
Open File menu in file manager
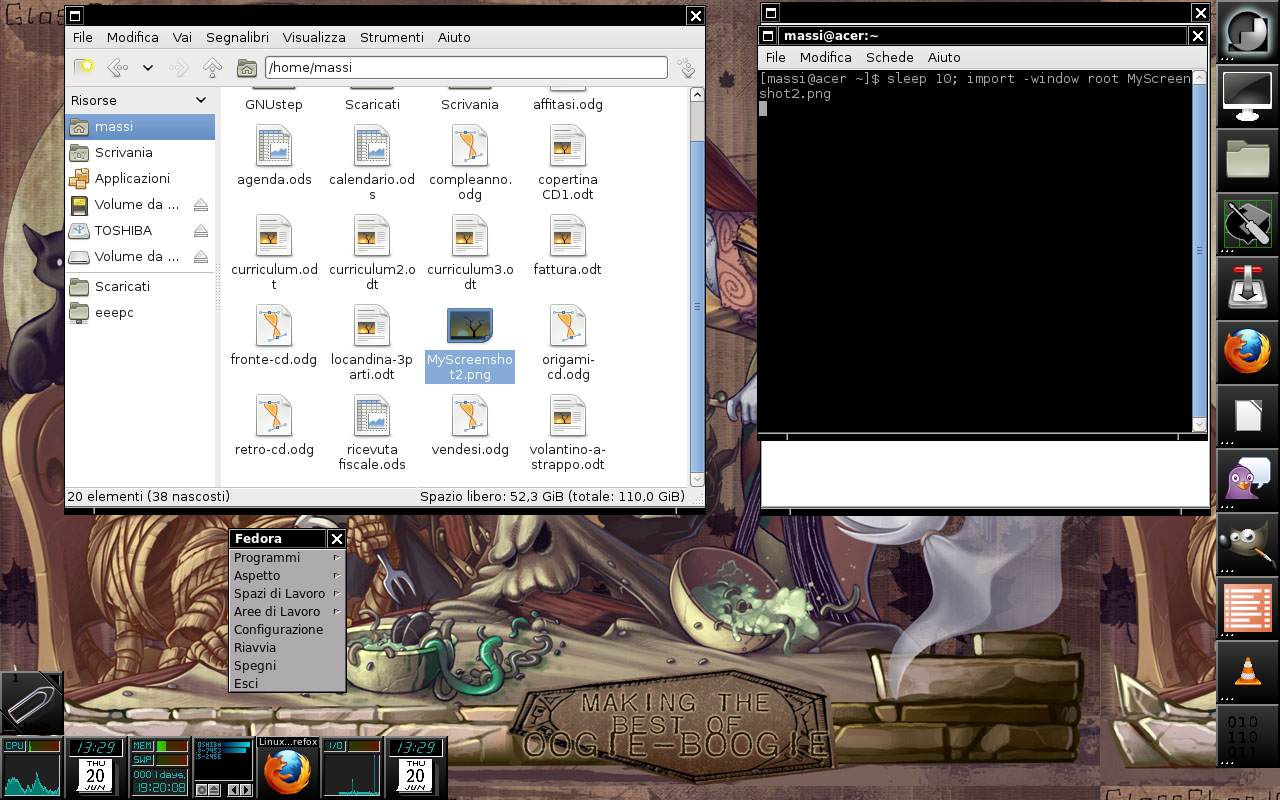[x=82, y=37]
